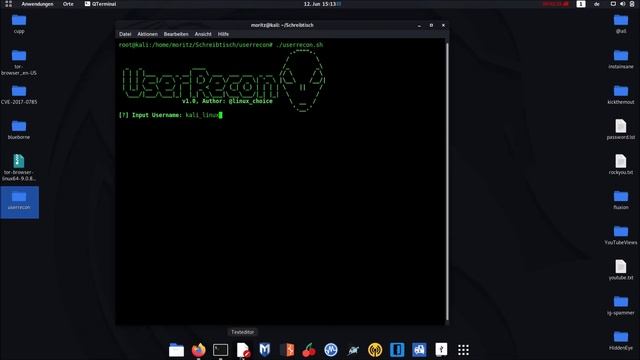This screenshot has width=640, height=360.
Task: Select the HiddenEye desktop folder
Action: point(621,340)
